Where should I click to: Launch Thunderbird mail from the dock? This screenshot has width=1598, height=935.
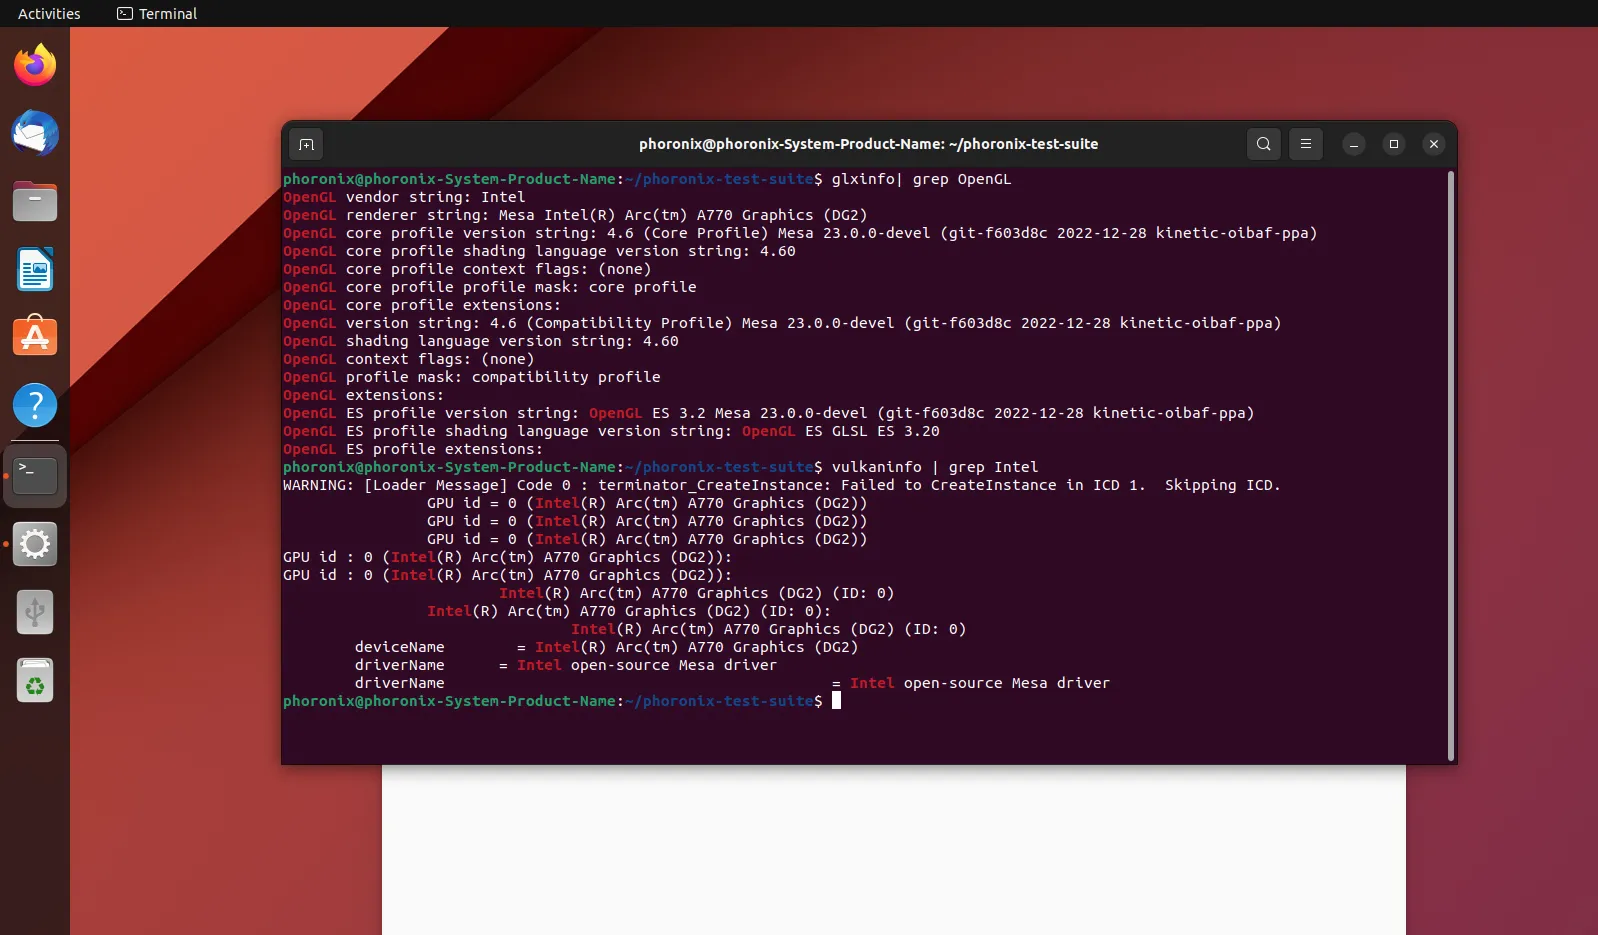pyautogui.click(x=35, y=133)
